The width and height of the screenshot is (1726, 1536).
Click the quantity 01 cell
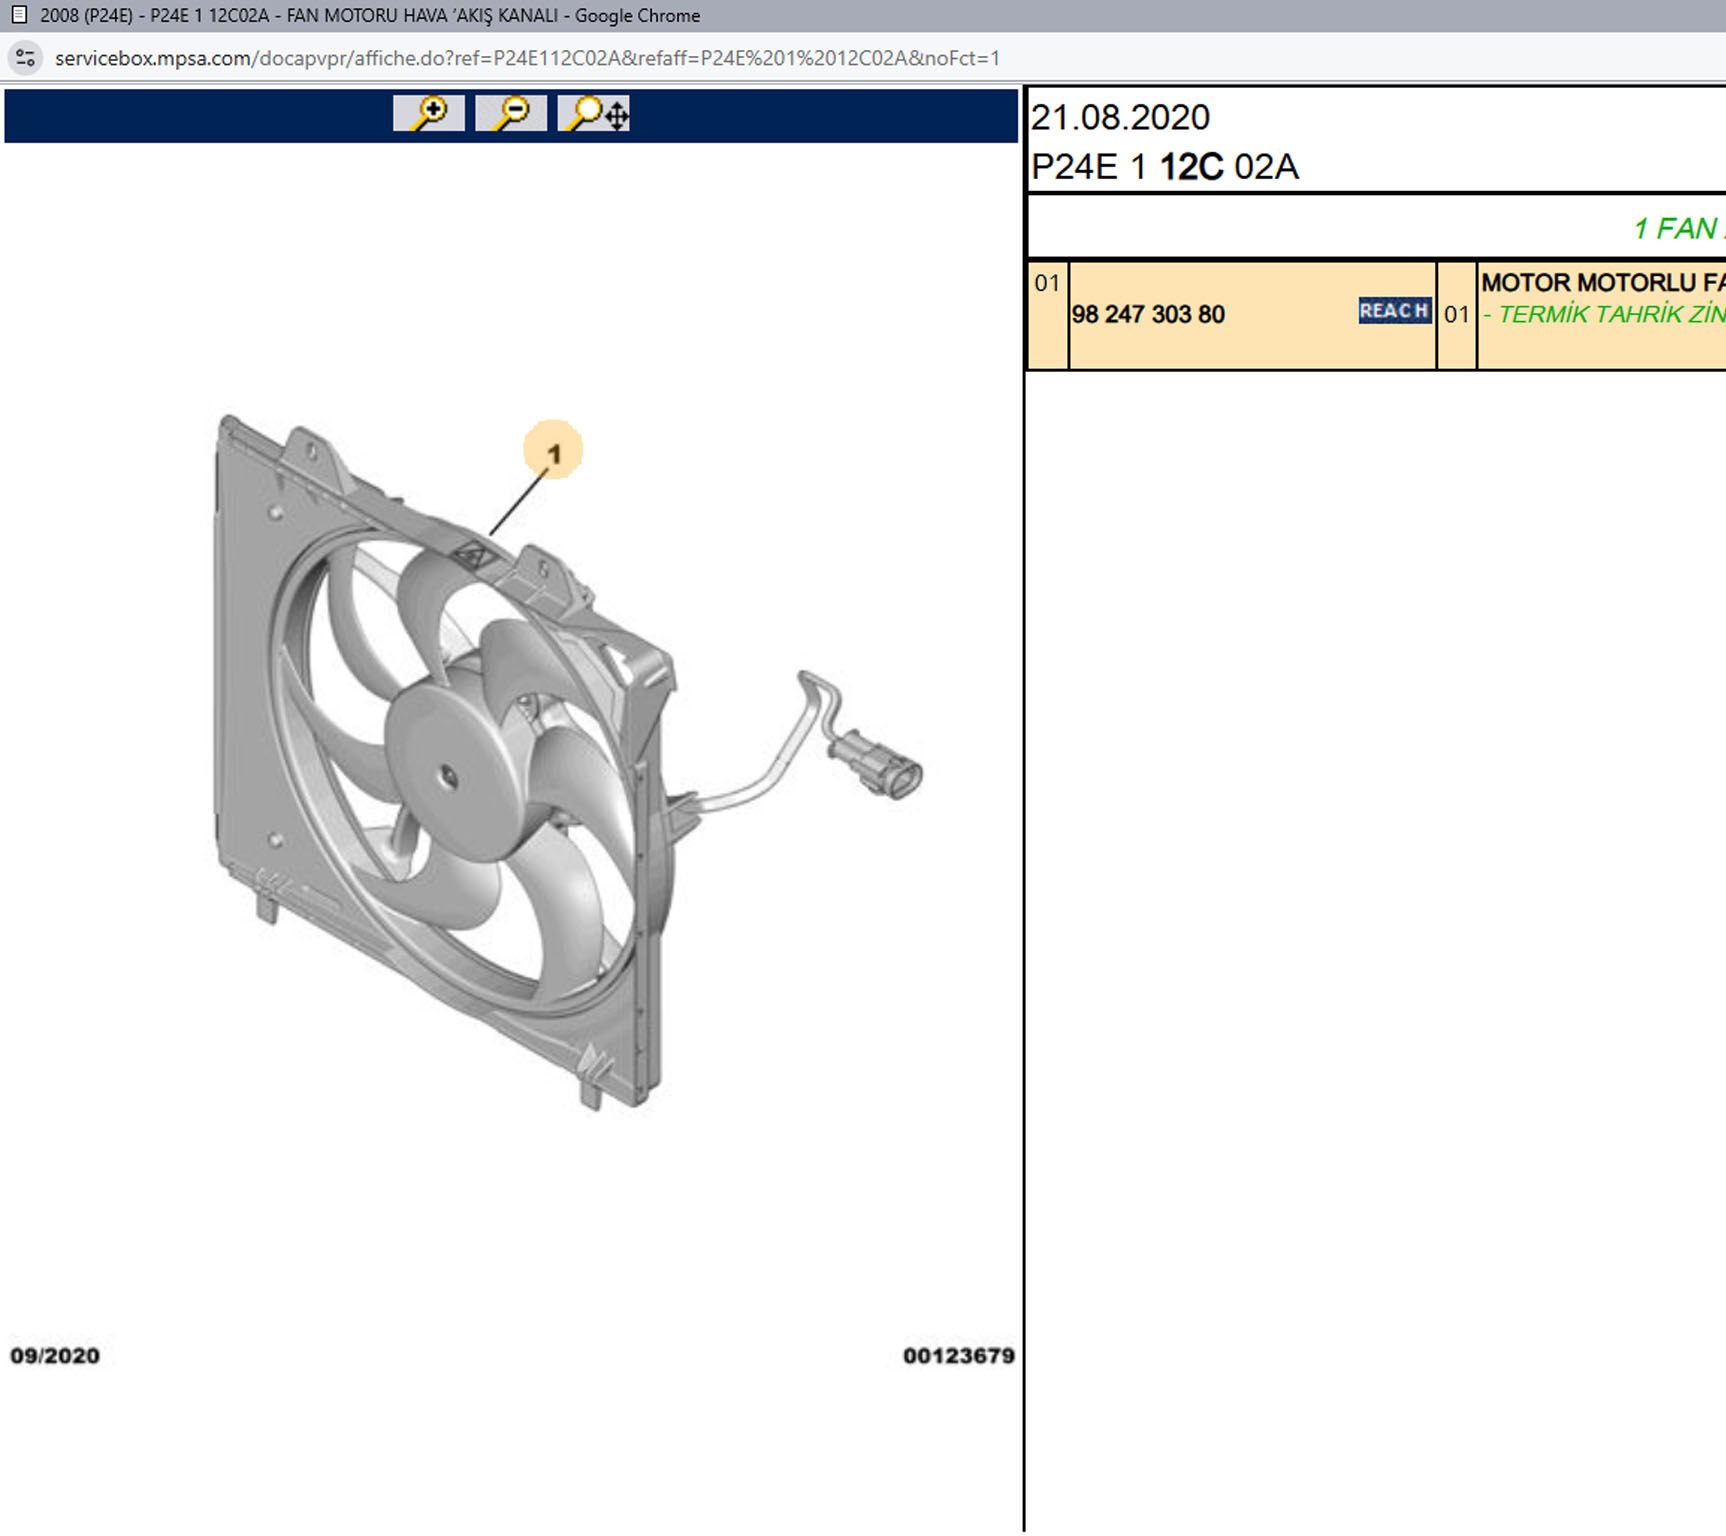(1456, 315)
